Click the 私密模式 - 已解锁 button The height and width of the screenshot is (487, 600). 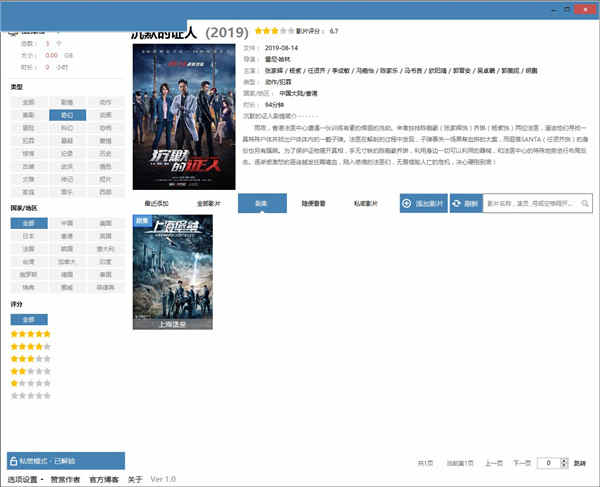pos(66,461)
